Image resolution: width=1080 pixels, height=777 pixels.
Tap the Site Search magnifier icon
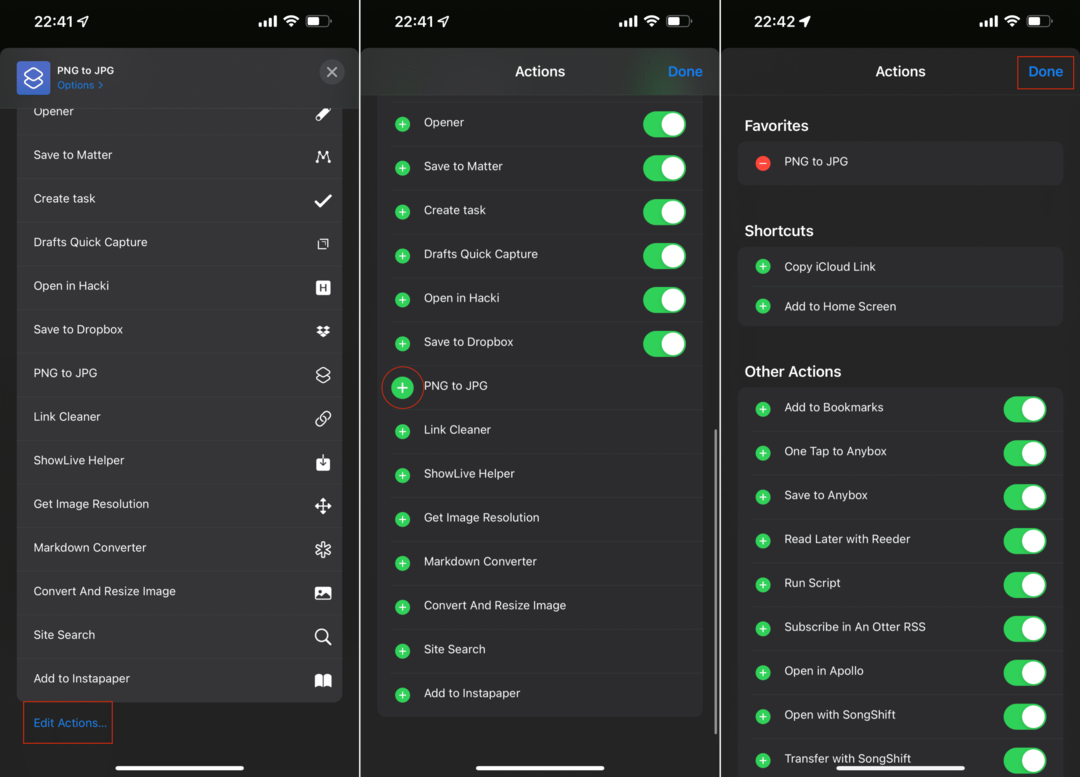322,636
